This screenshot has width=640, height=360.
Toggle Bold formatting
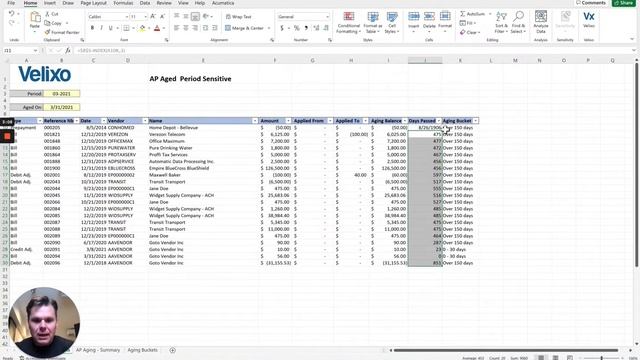(x=92, y=28)
